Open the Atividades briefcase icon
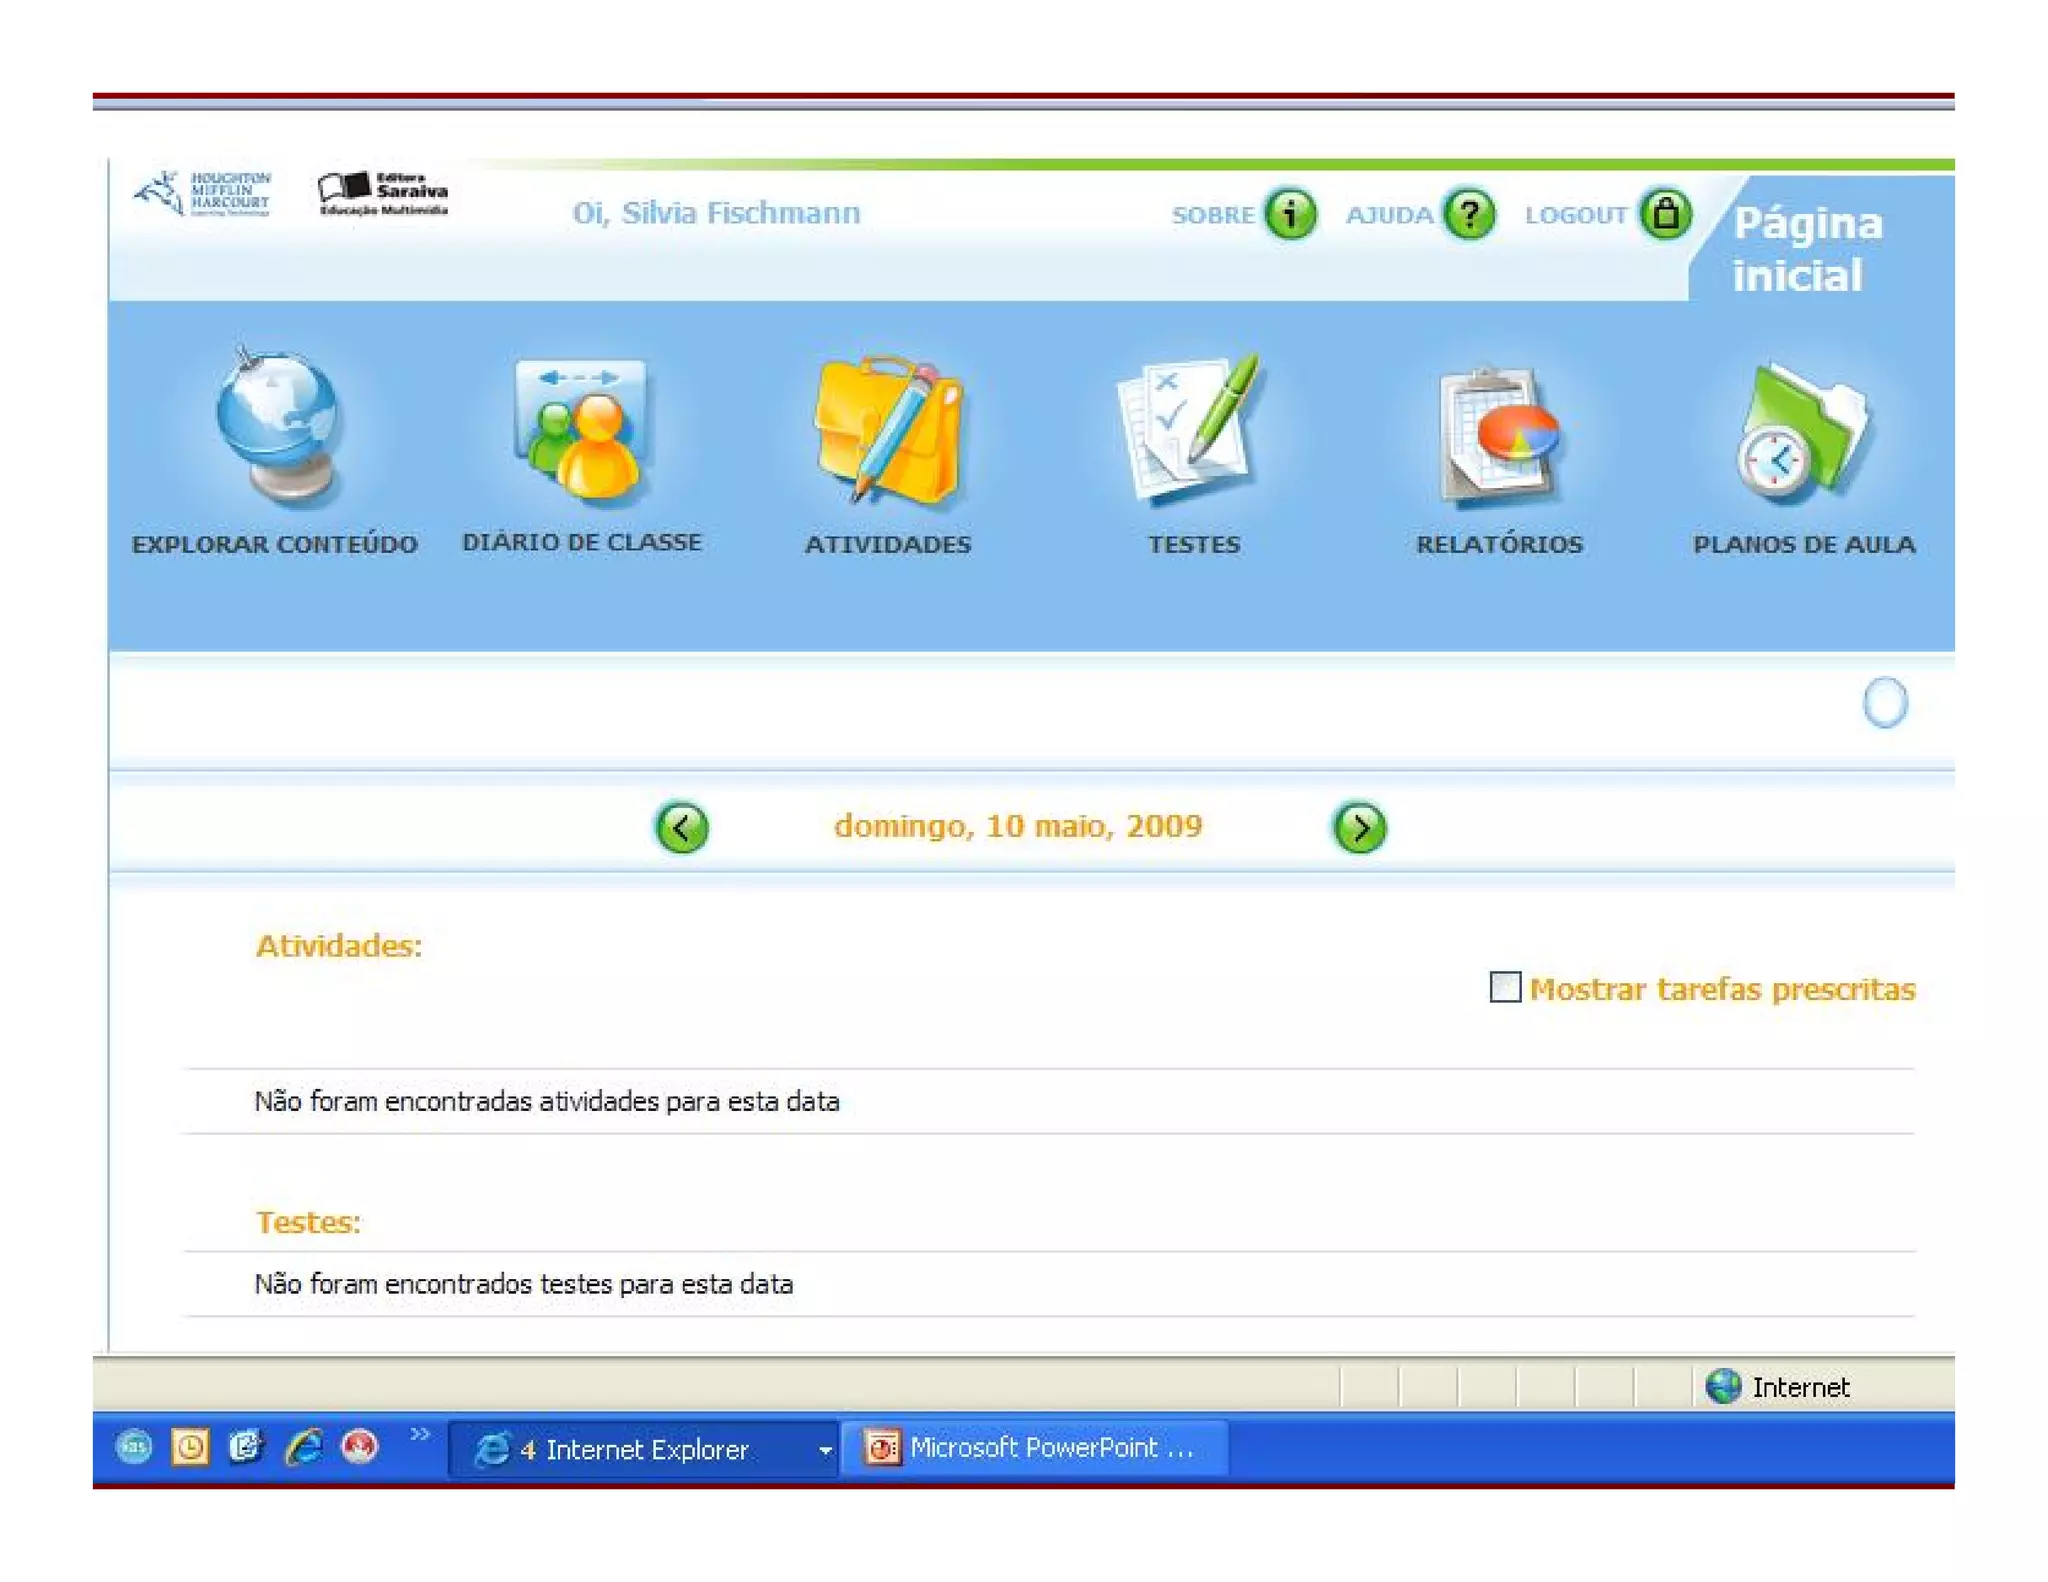The image size is (2048, 1582). [888, 430]
